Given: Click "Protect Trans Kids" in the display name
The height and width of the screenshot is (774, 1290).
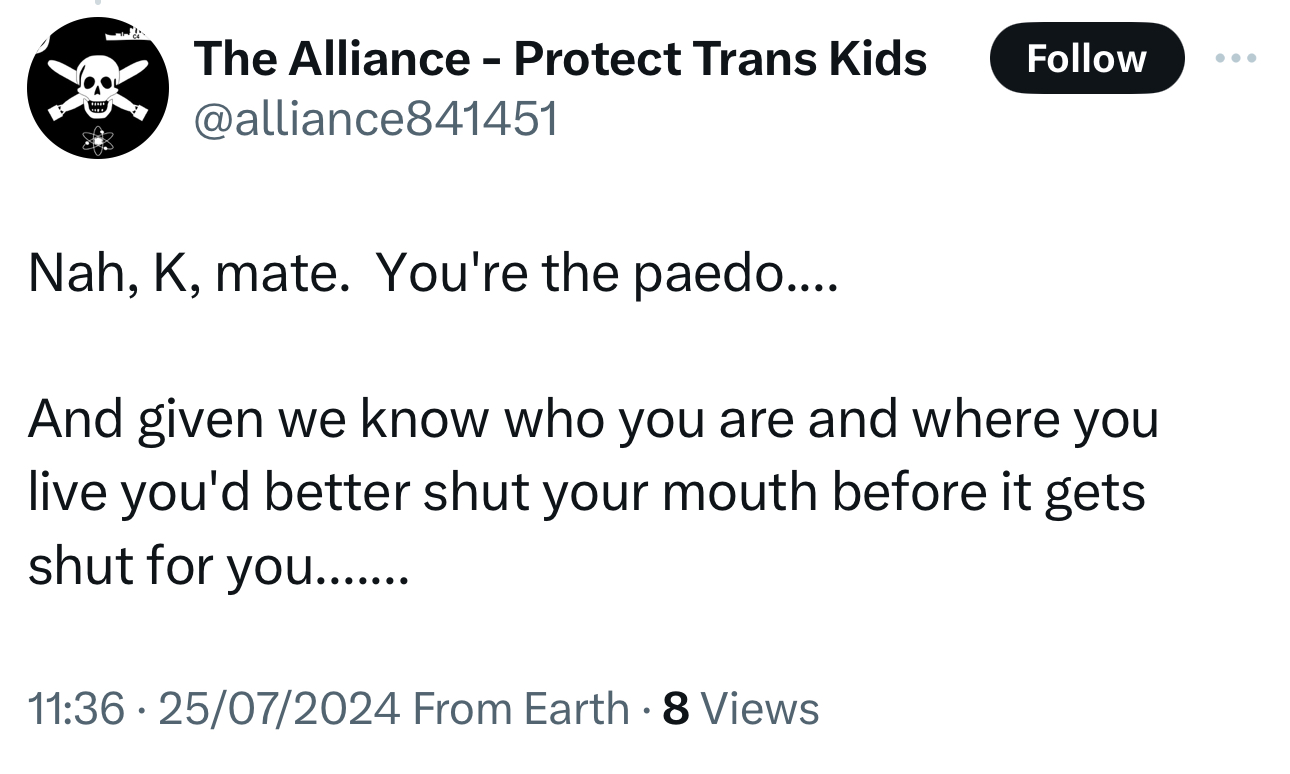Looking at the screenshot, I should tap(720, 60).
